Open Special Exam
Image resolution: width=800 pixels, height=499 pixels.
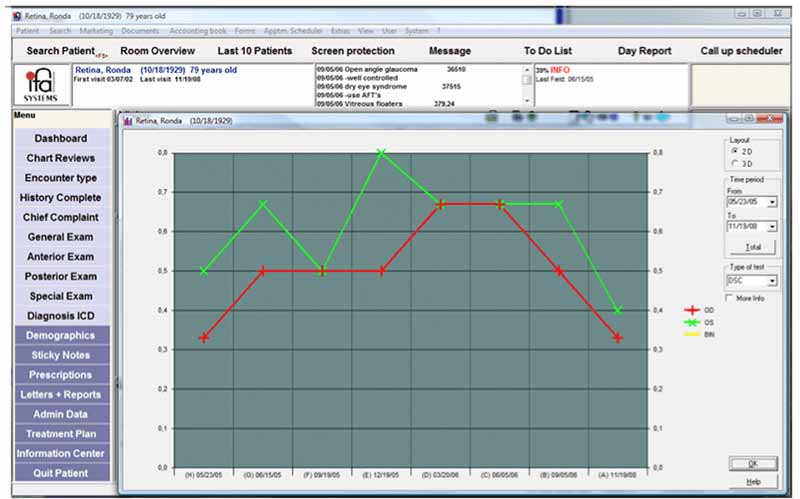point(61,296)
